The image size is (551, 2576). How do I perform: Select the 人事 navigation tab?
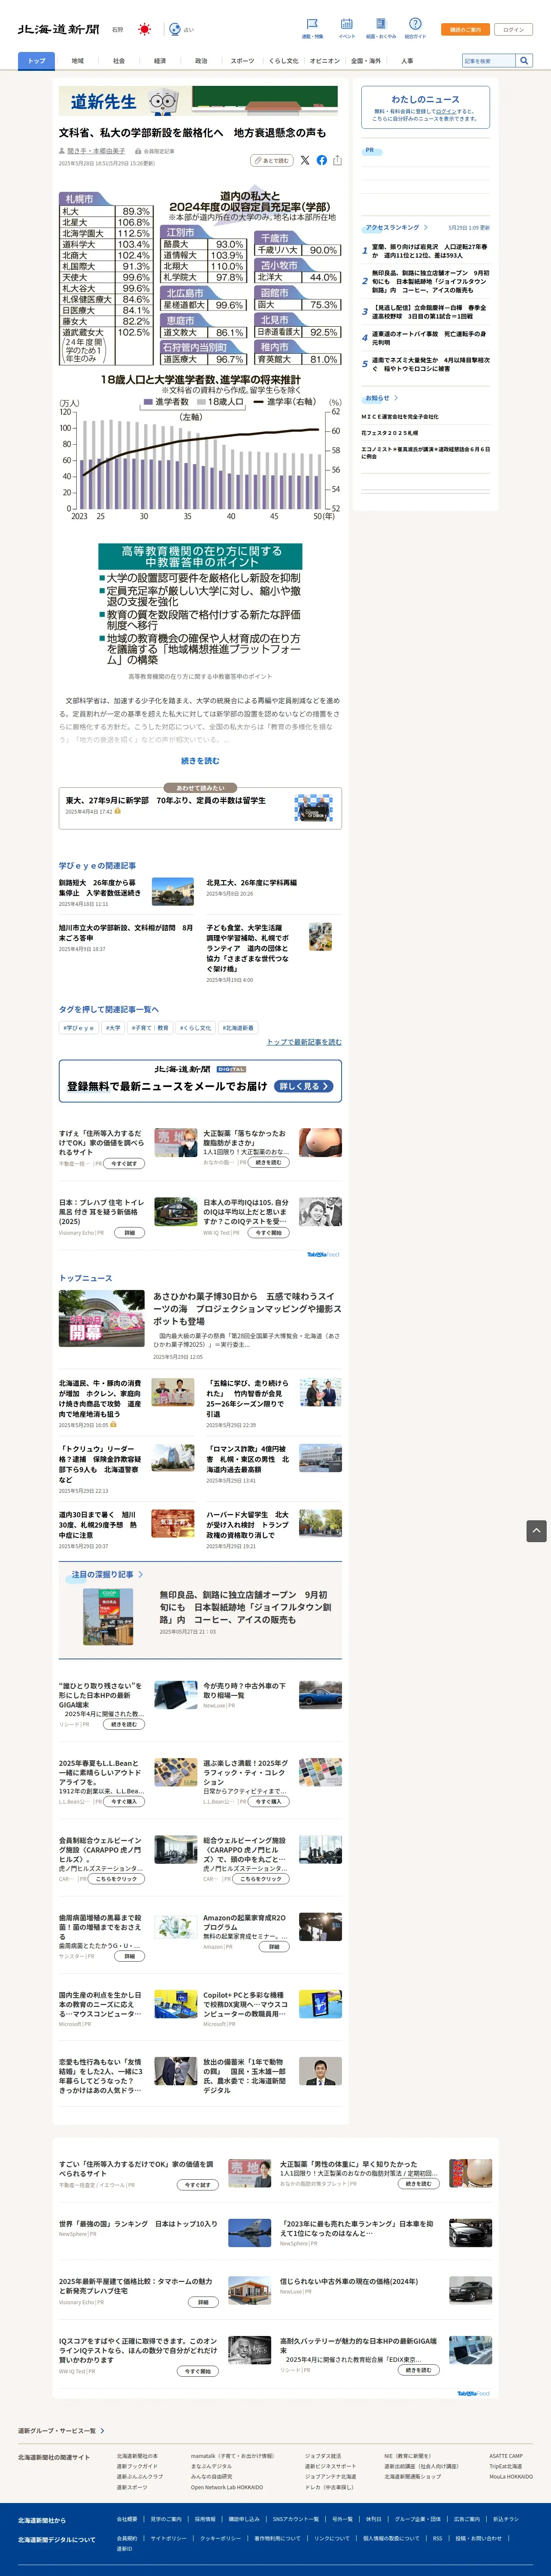[407, 61]
